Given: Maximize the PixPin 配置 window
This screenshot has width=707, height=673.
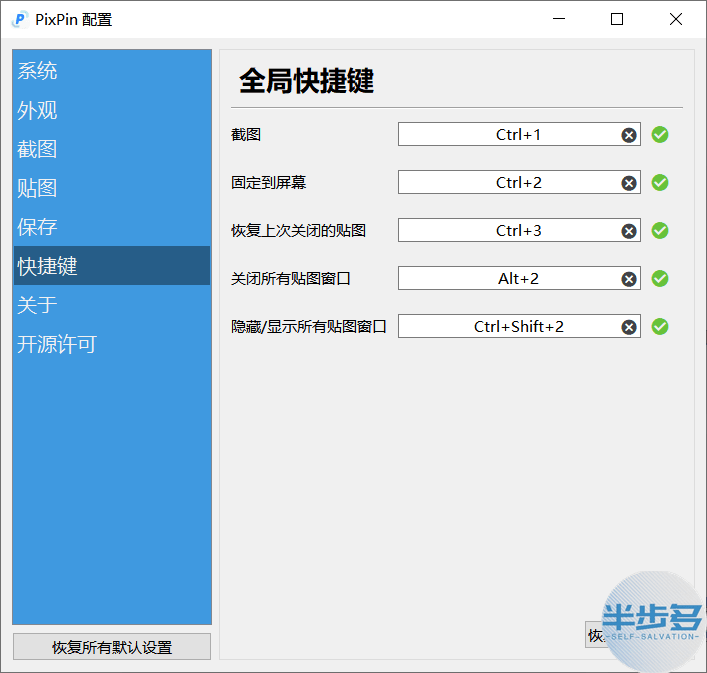Looking at the screenshot, I should (617, 19).
